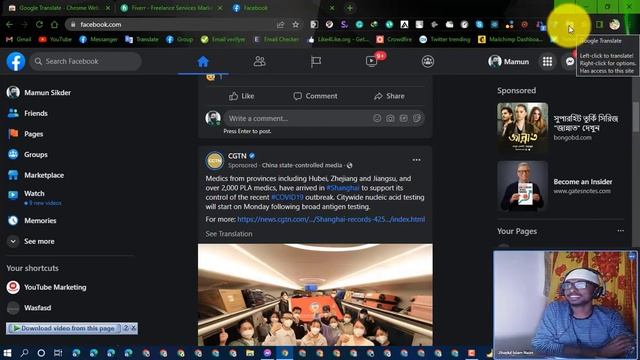Open File Explorer from taskbar

click(x=250, y=353)
